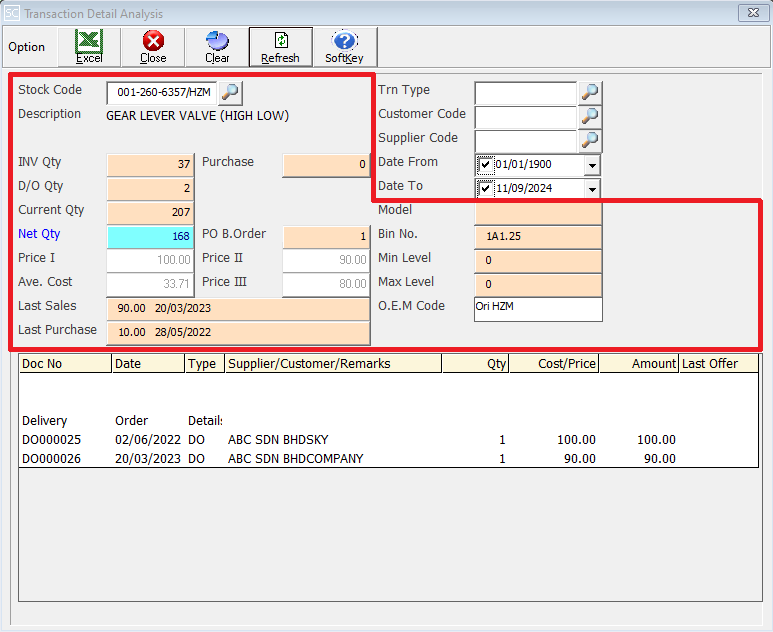Toggle the Date From checkbox
The width and height of the screenshot is (773, 632).
486,165
